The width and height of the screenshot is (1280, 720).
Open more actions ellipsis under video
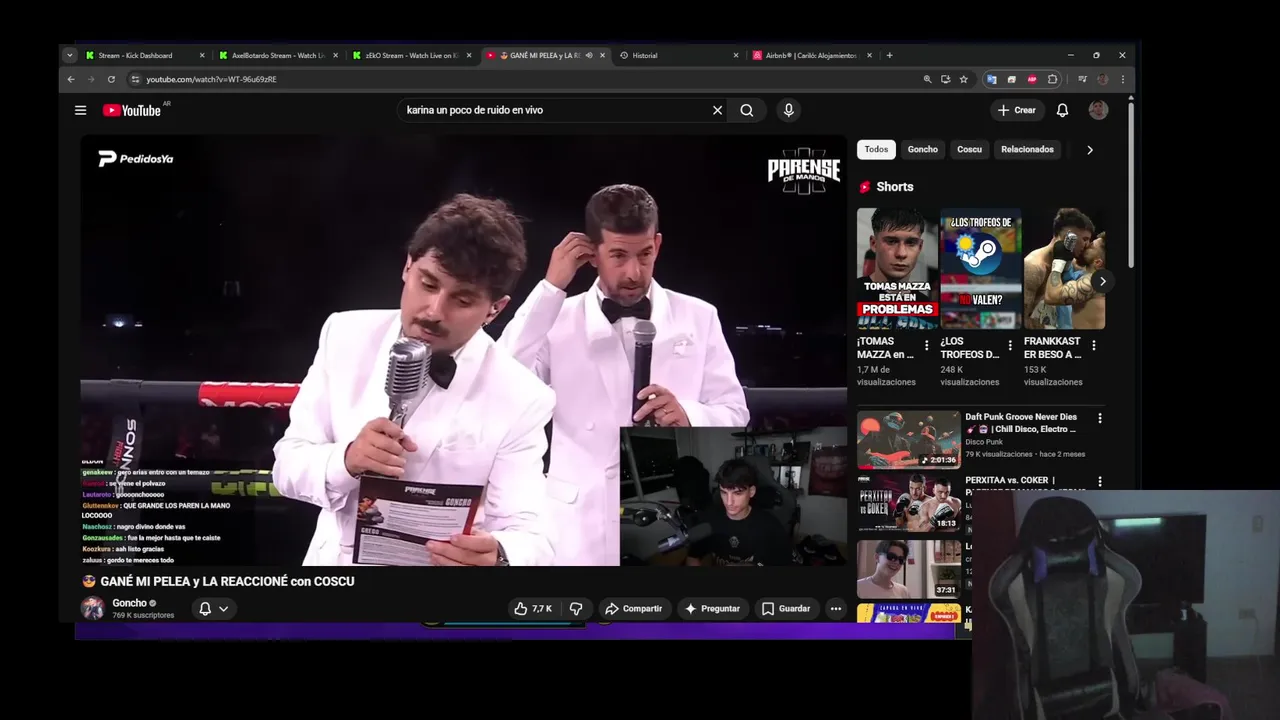pyautogui.click(x=836, y=608)
